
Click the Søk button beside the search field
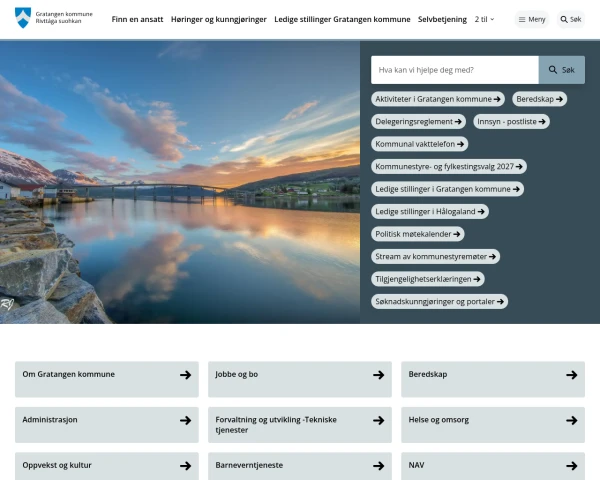click(x=561, y=70)
